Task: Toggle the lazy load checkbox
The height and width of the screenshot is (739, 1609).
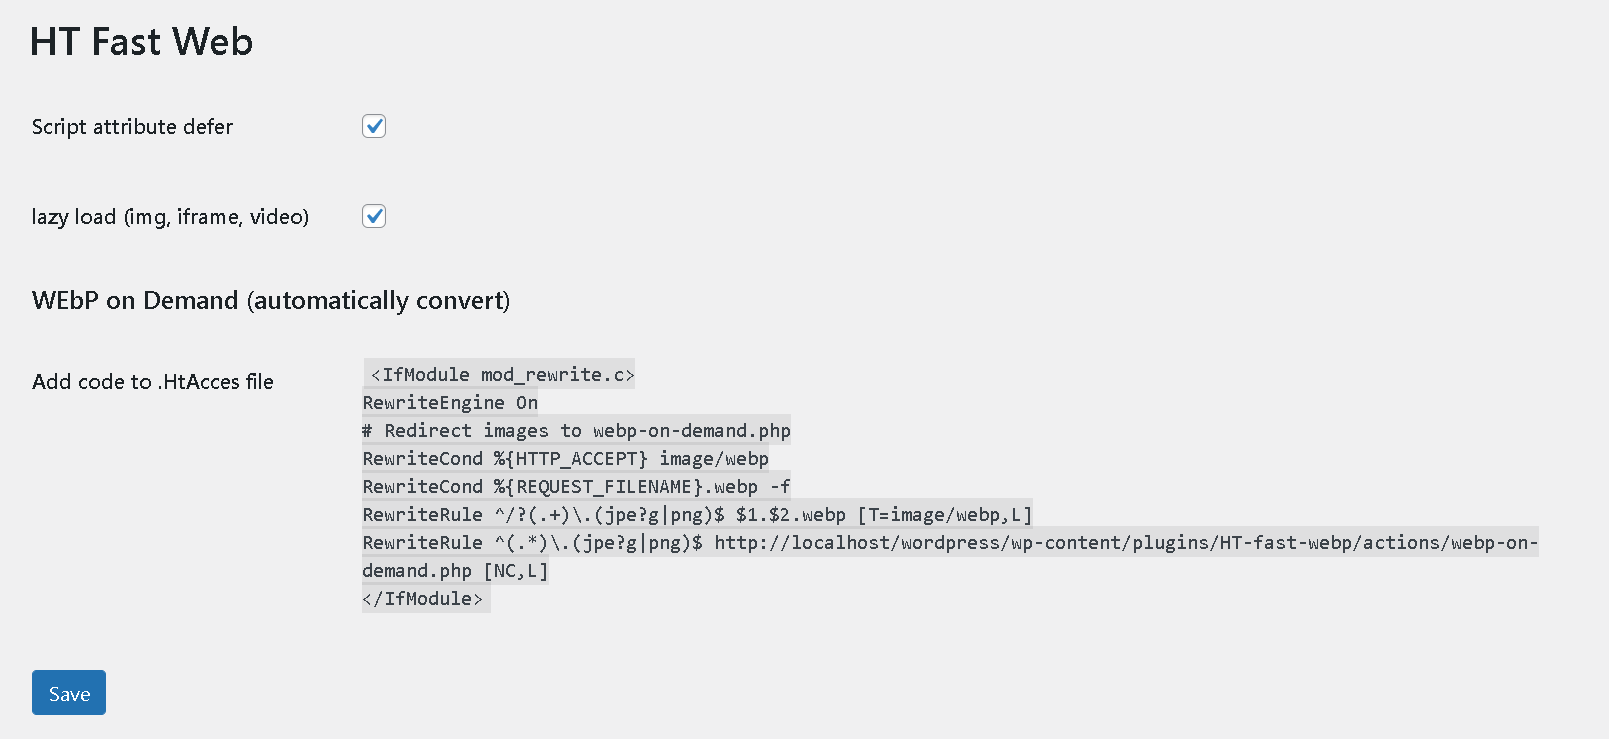Action: point(374,216)
